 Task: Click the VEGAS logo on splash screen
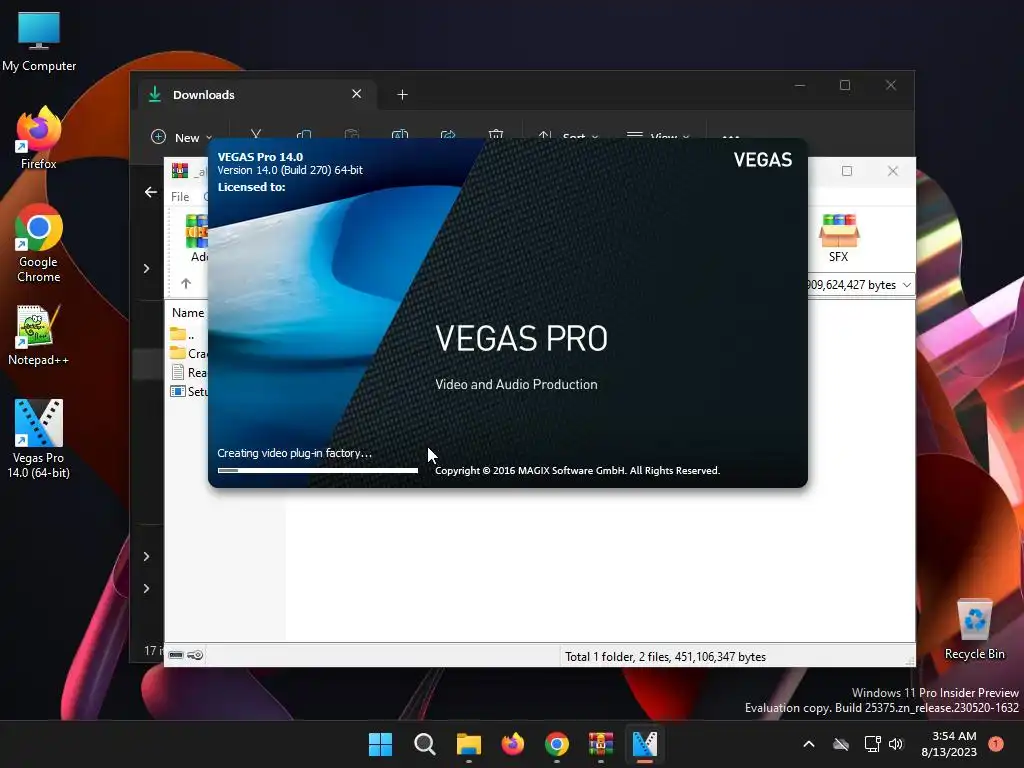pos(763,160)
